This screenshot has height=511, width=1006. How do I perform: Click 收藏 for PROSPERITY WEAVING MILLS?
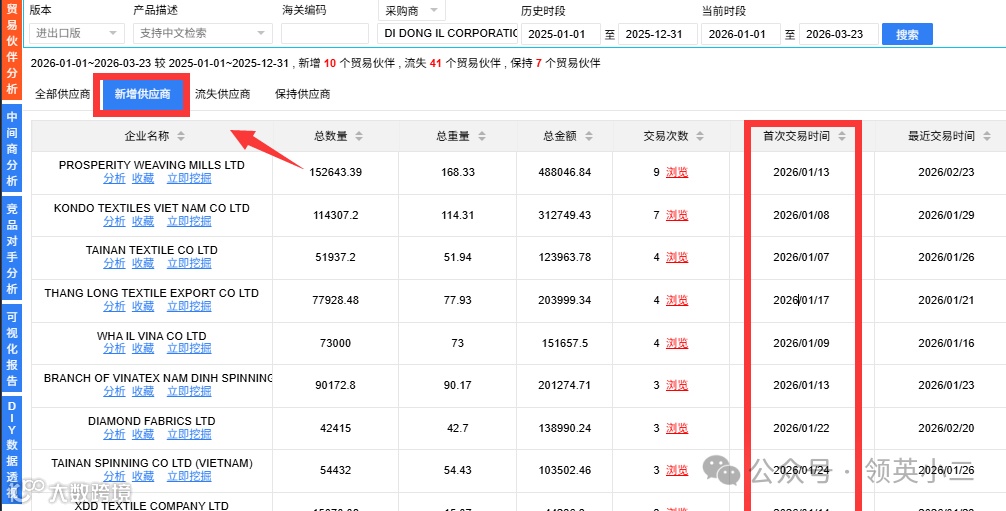click(143, 178)
